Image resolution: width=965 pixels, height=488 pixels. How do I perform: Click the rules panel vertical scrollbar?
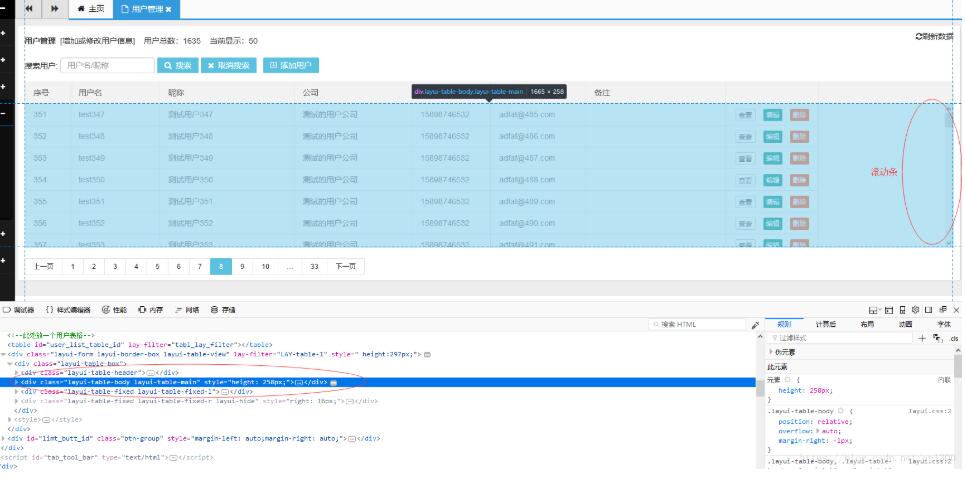click(x=958, y=367)
